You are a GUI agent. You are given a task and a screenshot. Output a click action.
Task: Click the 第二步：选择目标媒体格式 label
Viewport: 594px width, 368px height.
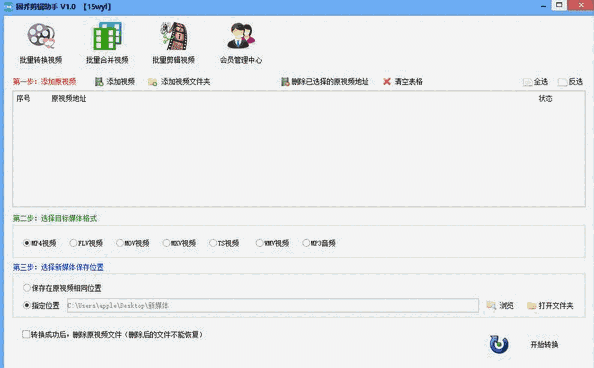click(55, 218)
